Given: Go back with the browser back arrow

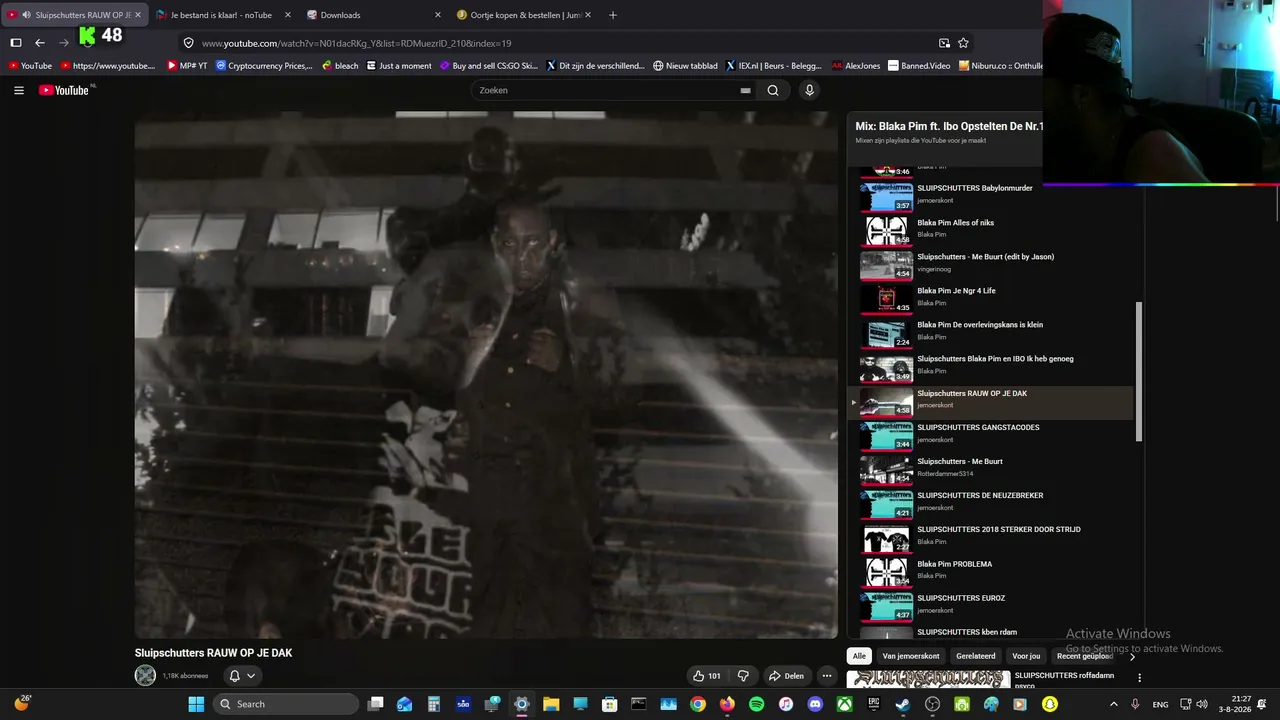Looking at the screenshot, I should click(40, 43).
